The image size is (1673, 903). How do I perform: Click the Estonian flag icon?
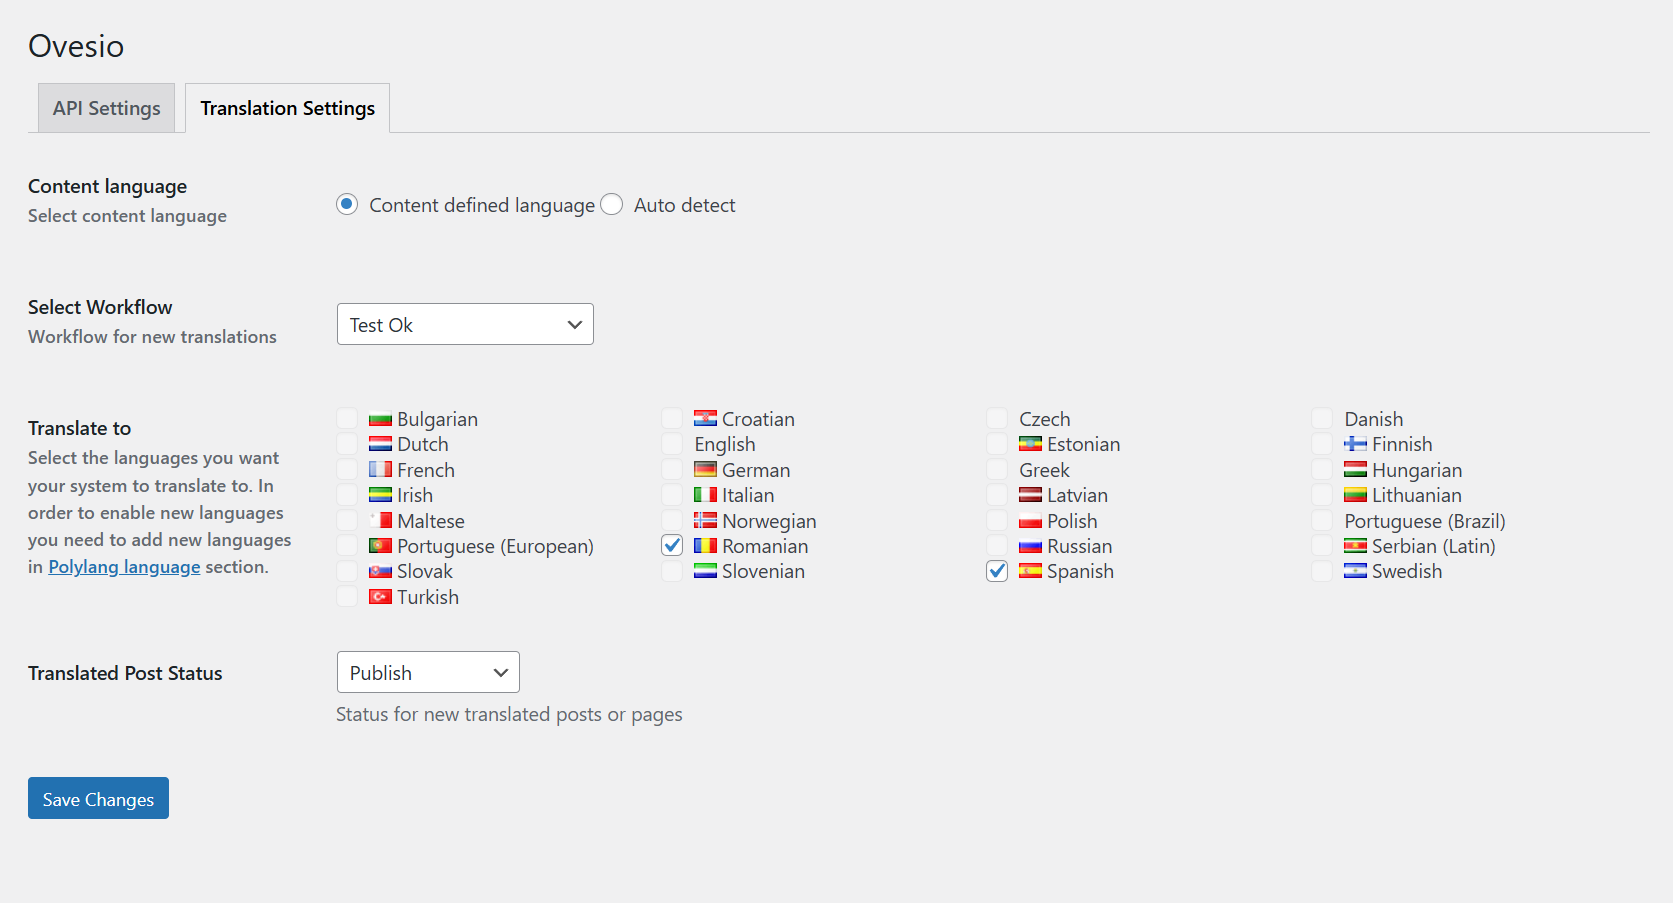[x=1031, y=443]
